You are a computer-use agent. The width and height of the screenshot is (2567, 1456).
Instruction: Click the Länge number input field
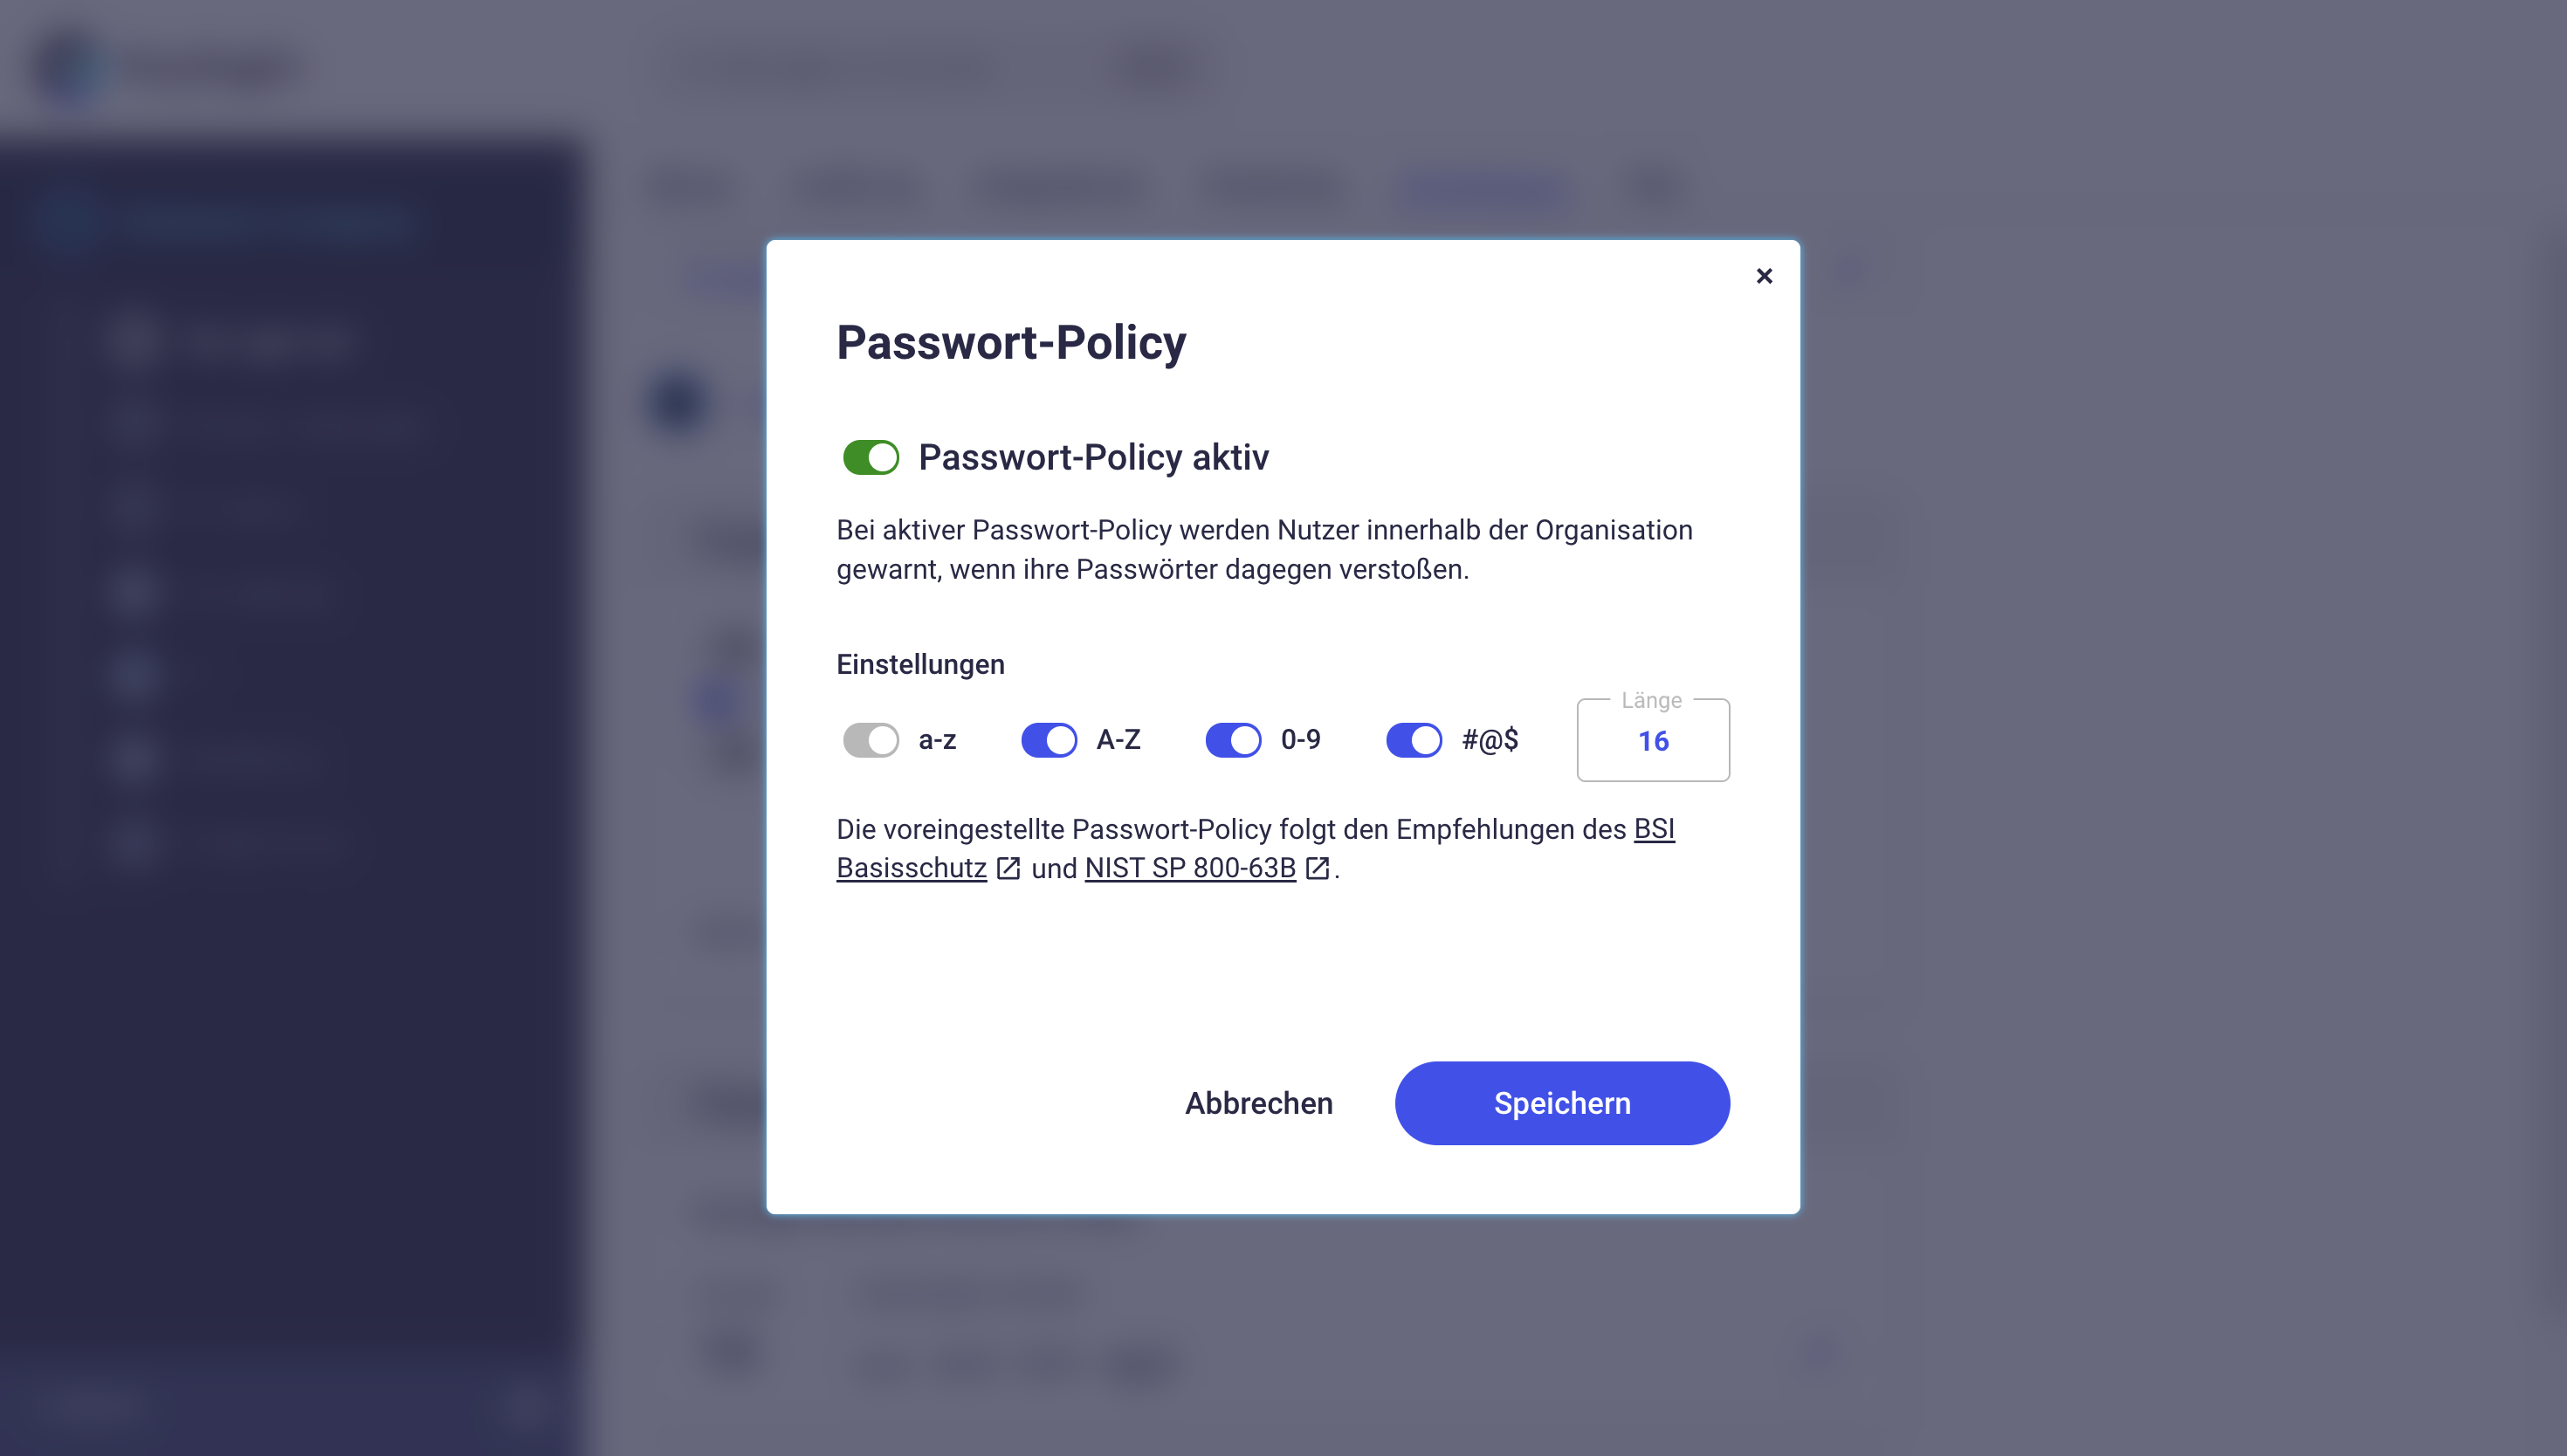point(1652,741)
